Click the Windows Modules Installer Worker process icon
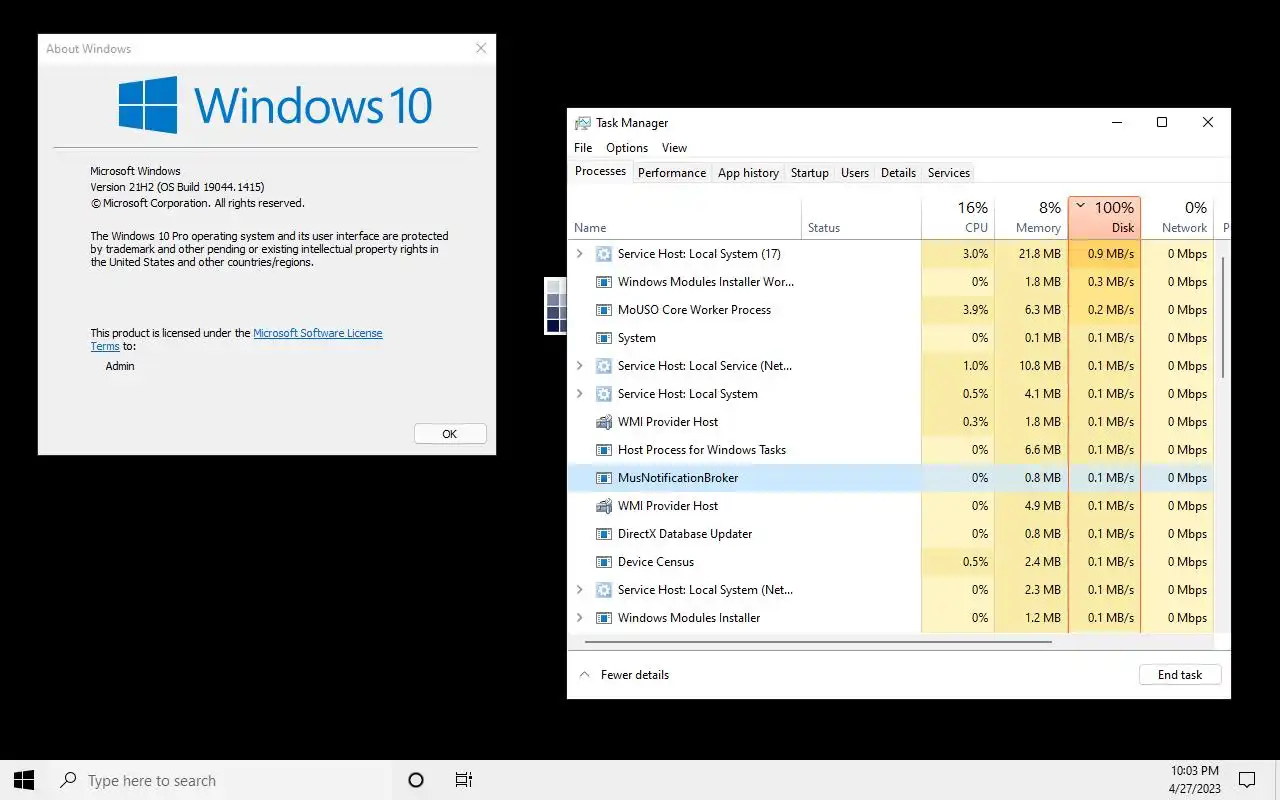1280x800 pixels. point(604,282)
